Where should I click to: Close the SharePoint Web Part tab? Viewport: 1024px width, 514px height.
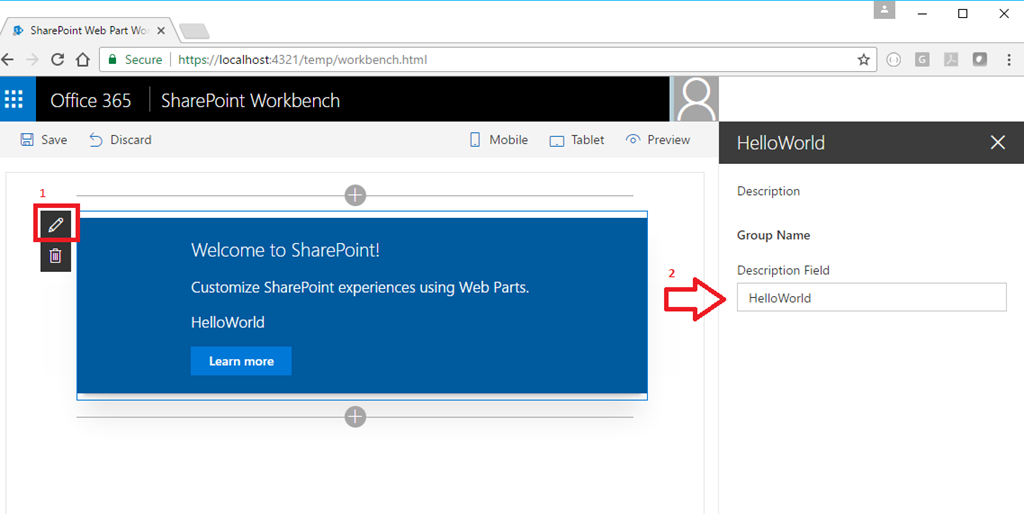[x=161, y=31]
